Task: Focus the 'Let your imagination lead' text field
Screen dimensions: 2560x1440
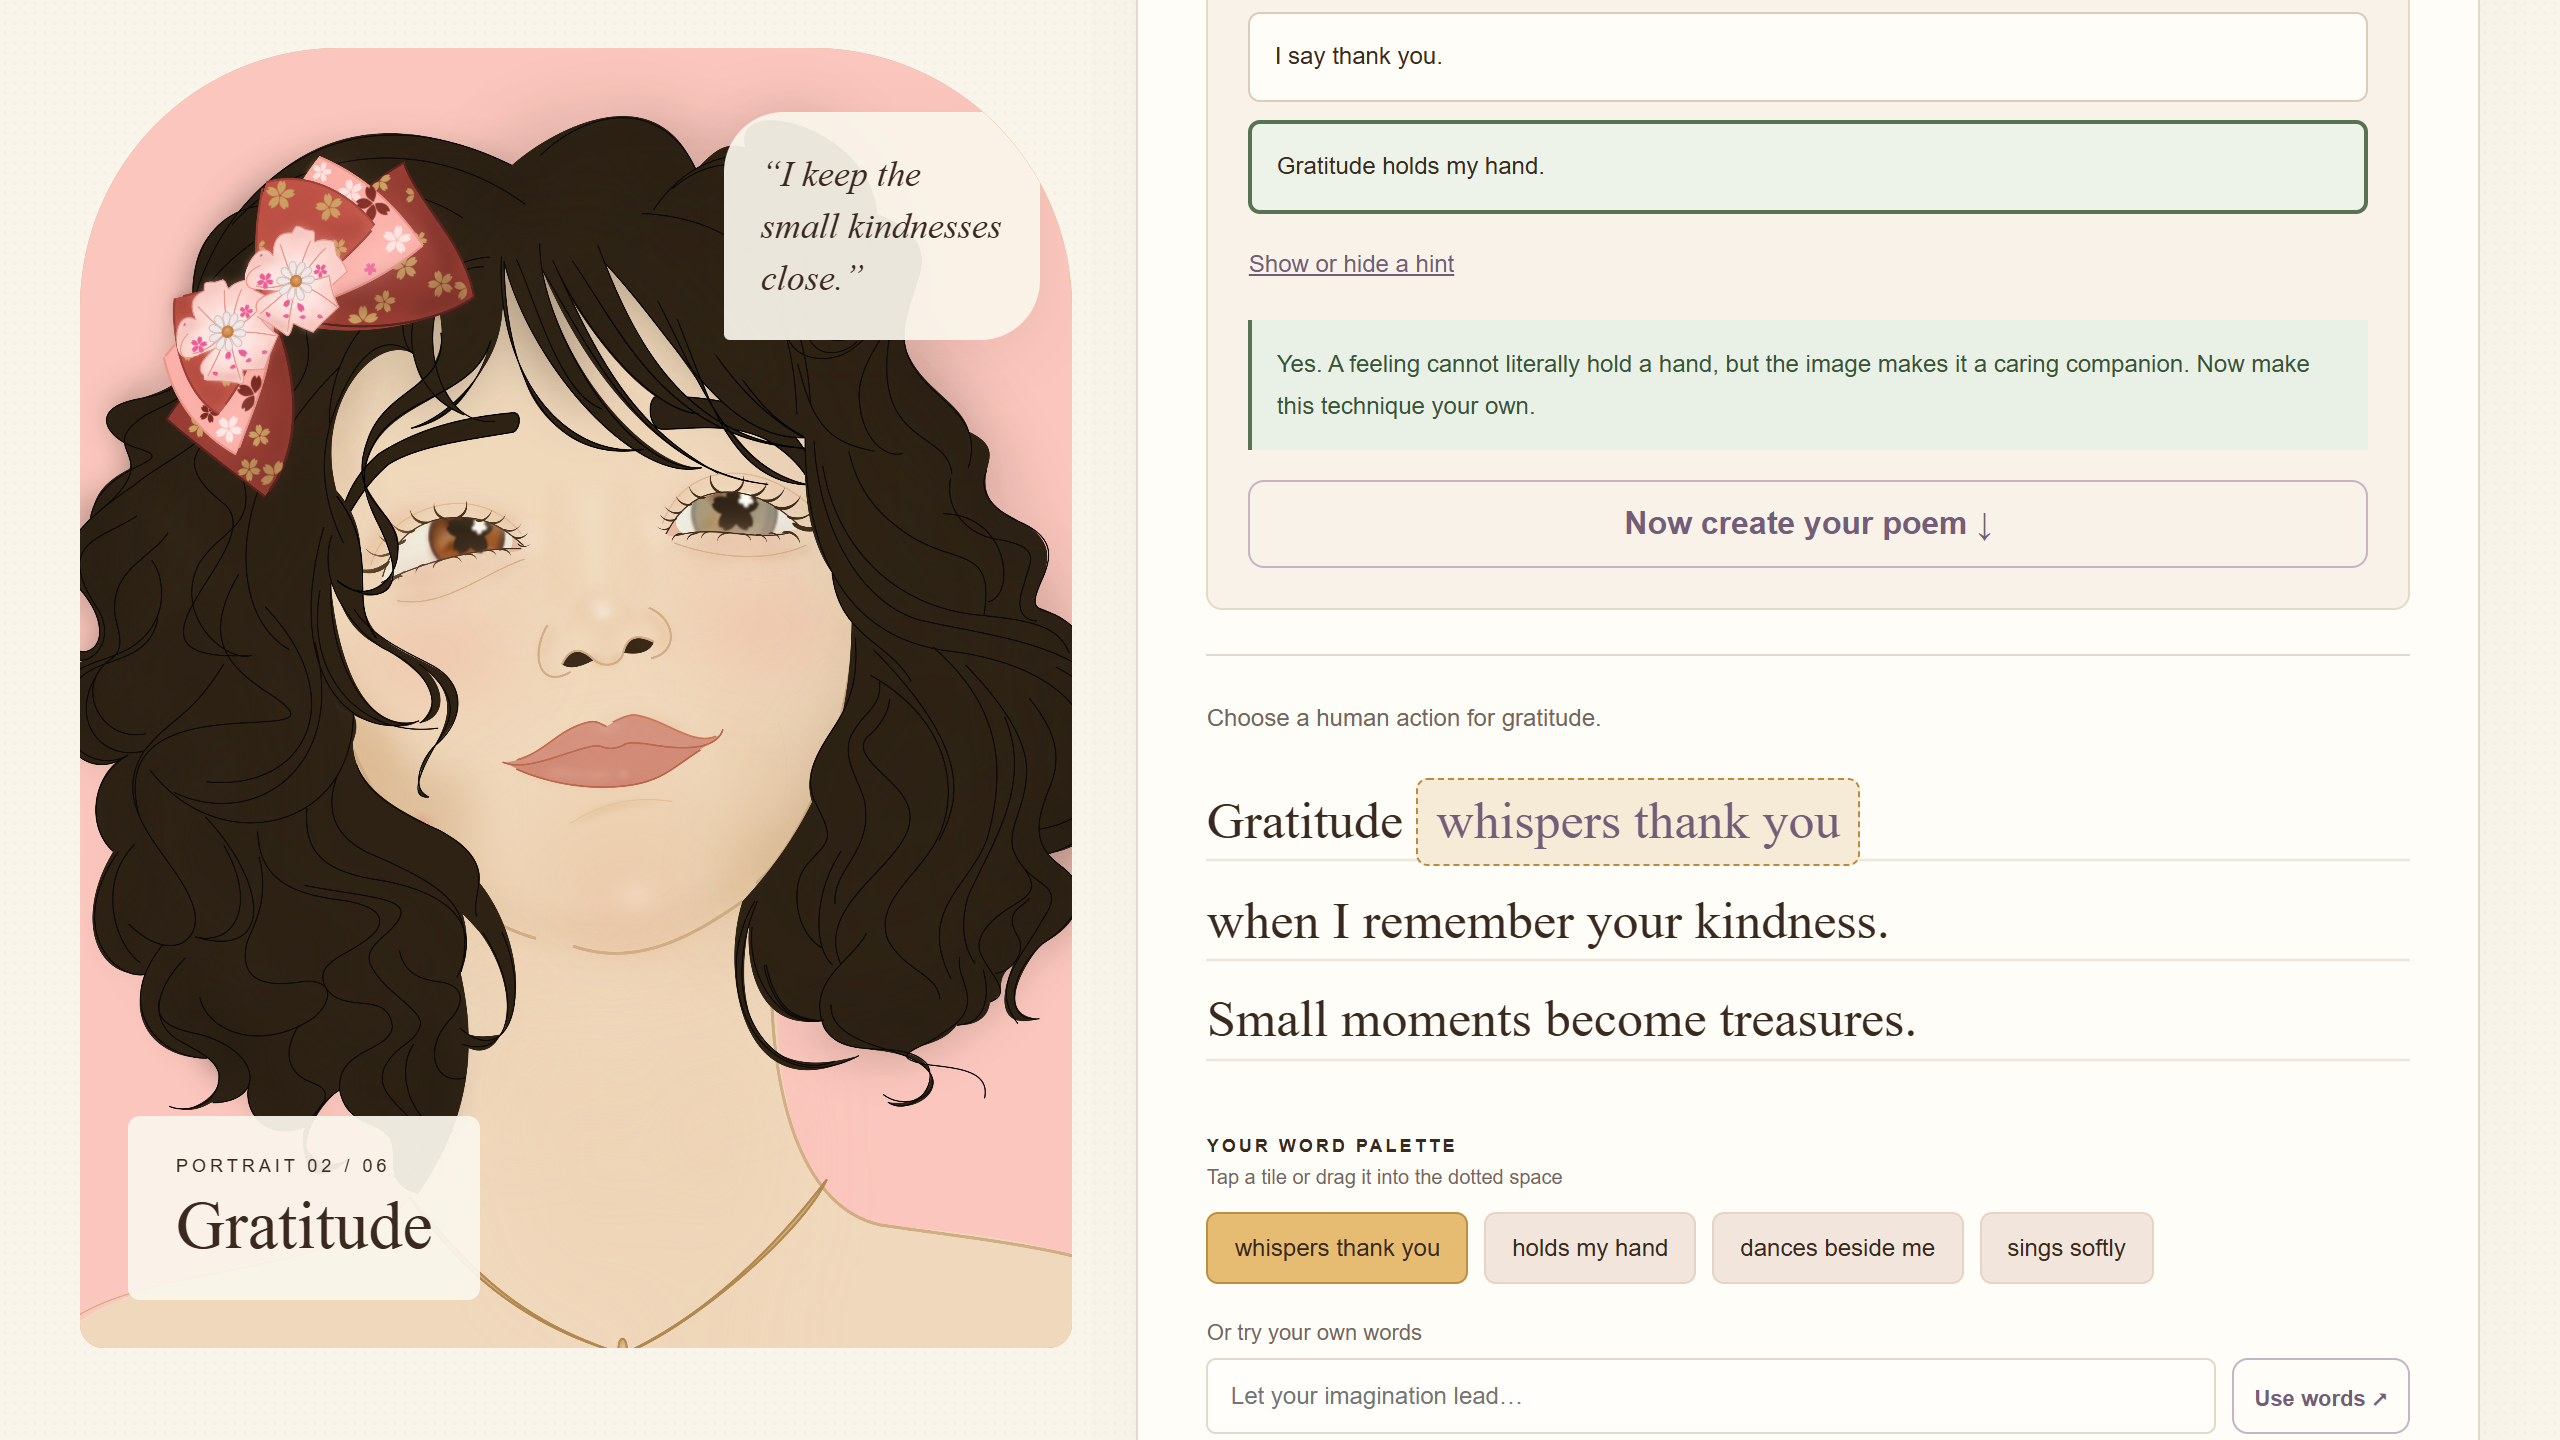Action: pyautogui.click(x=1711, y=1396)
